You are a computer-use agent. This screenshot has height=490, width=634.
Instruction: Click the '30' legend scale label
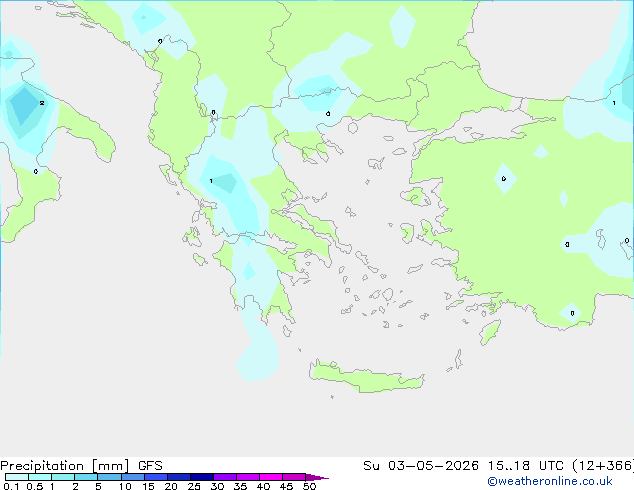217,486
